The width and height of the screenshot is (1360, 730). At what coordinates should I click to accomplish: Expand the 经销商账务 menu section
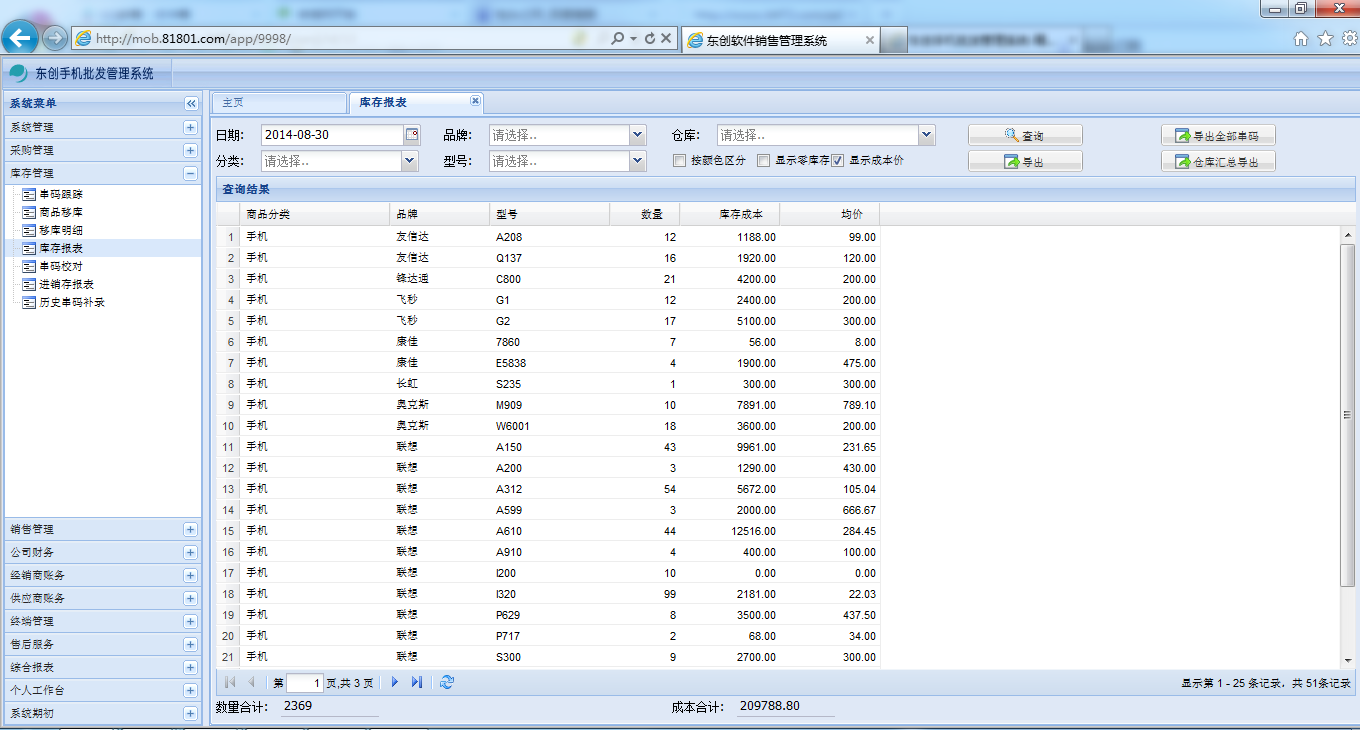click(x=190, y=576)
